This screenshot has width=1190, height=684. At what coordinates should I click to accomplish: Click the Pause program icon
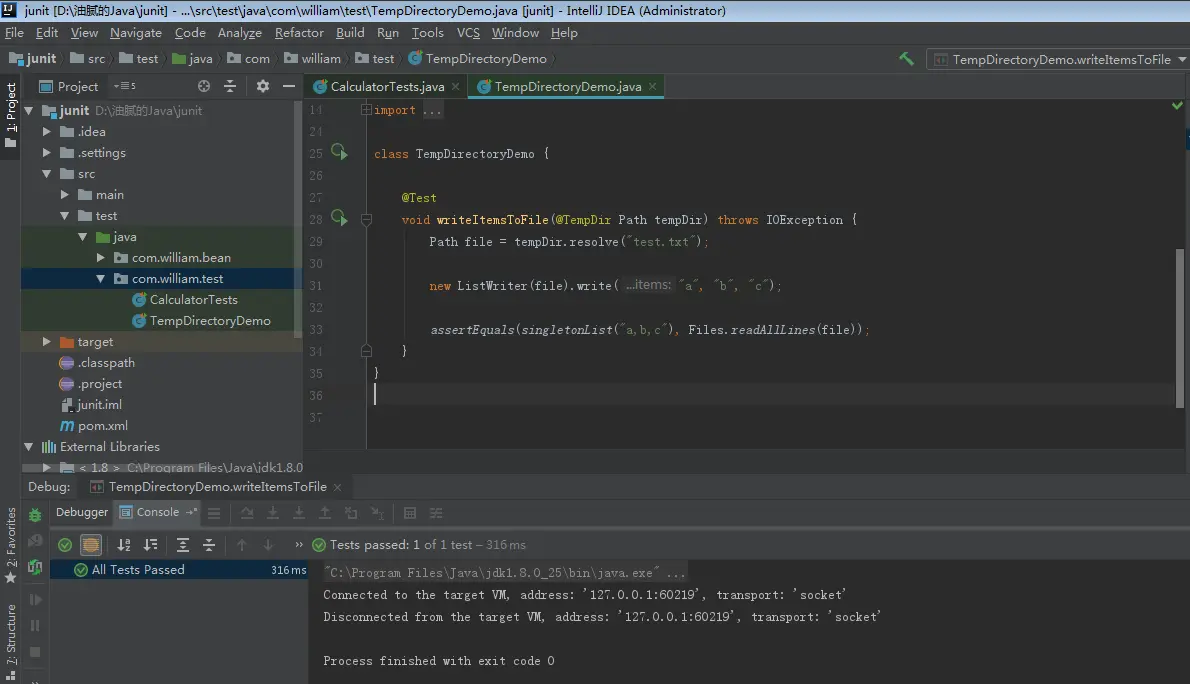point(35,626)
